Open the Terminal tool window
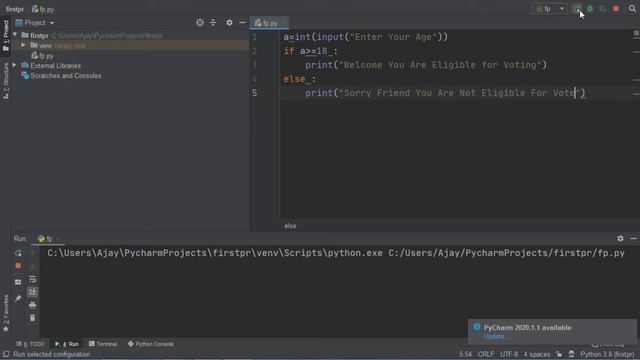Image resolution: width=640 pixels, height=360 pixels. tap(103, 344)
